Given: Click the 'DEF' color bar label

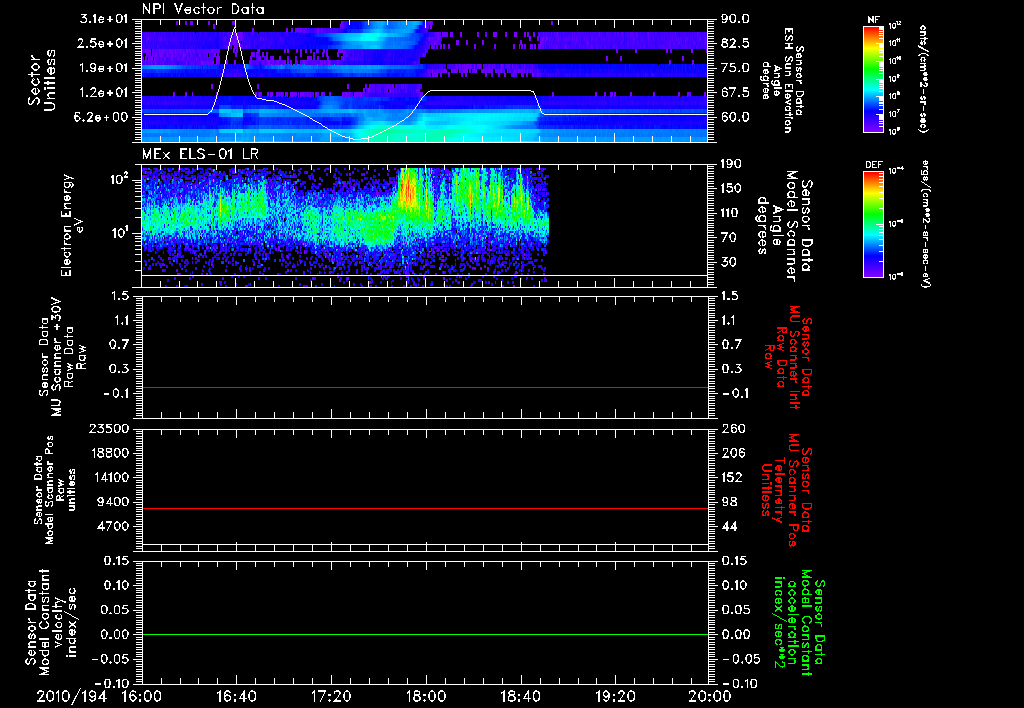Looking at the screenshot, I should [x=873, y=165].
